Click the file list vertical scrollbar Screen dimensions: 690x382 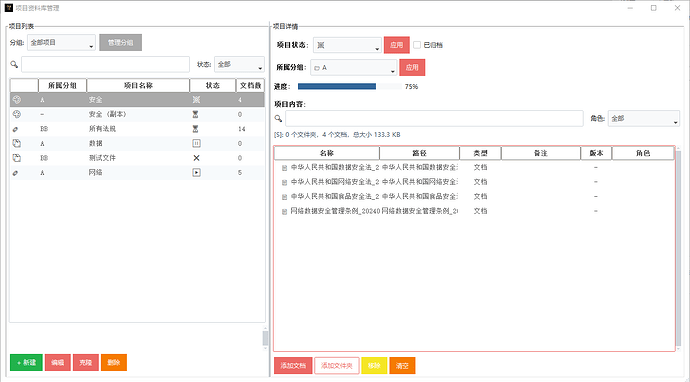(x=679, y=248)
